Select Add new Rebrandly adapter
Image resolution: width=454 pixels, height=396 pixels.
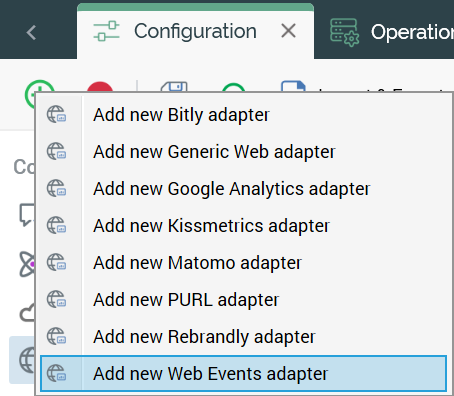click(x=243, y=337)
